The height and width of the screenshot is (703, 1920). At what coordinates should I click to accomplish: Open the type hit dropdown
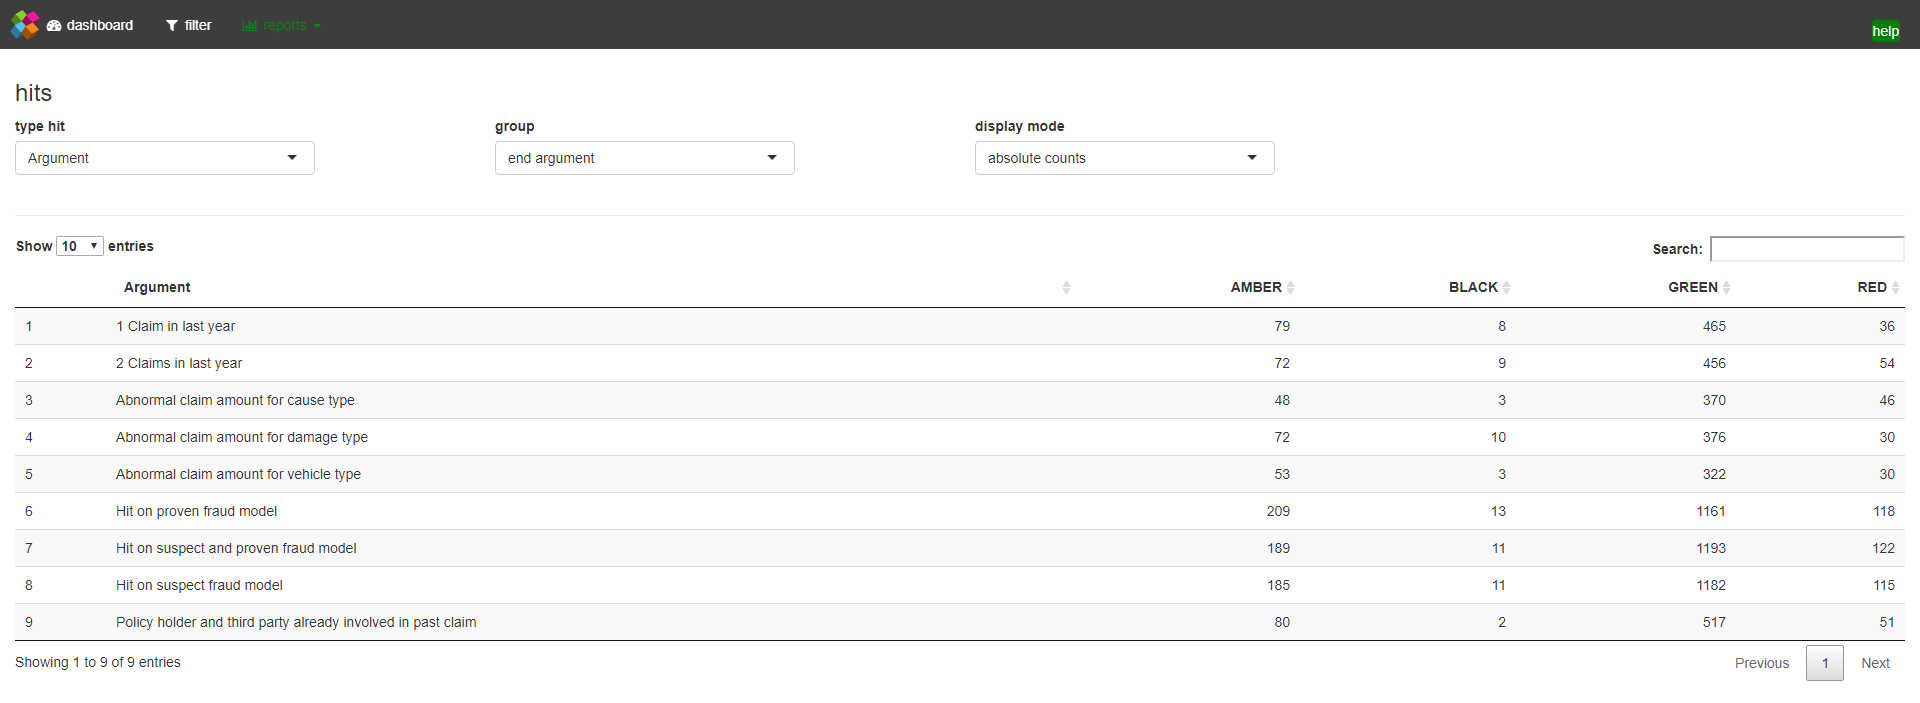tap(165, 158)
